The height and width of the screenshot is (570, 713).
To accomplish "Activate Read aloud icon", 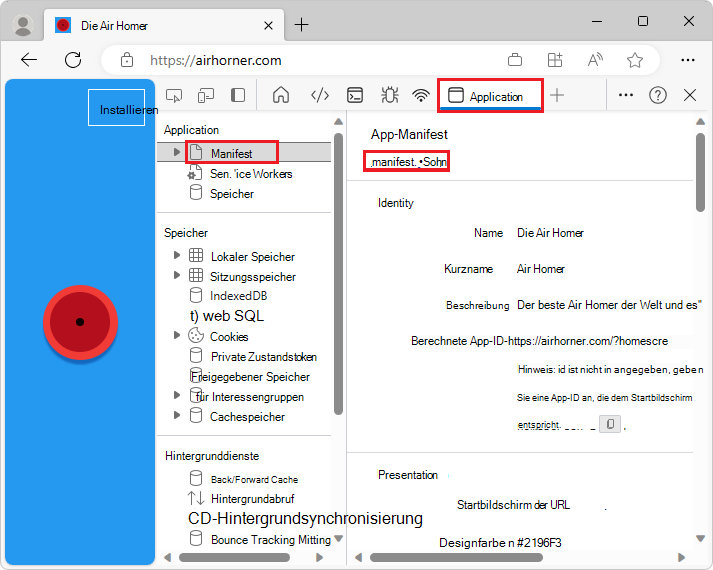I will [595, 60].
